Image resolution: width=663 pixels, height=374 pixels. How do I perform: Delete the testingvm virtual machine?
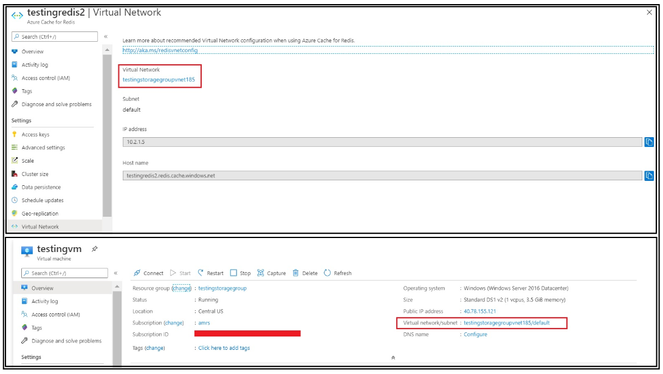[x=305, y=273]
